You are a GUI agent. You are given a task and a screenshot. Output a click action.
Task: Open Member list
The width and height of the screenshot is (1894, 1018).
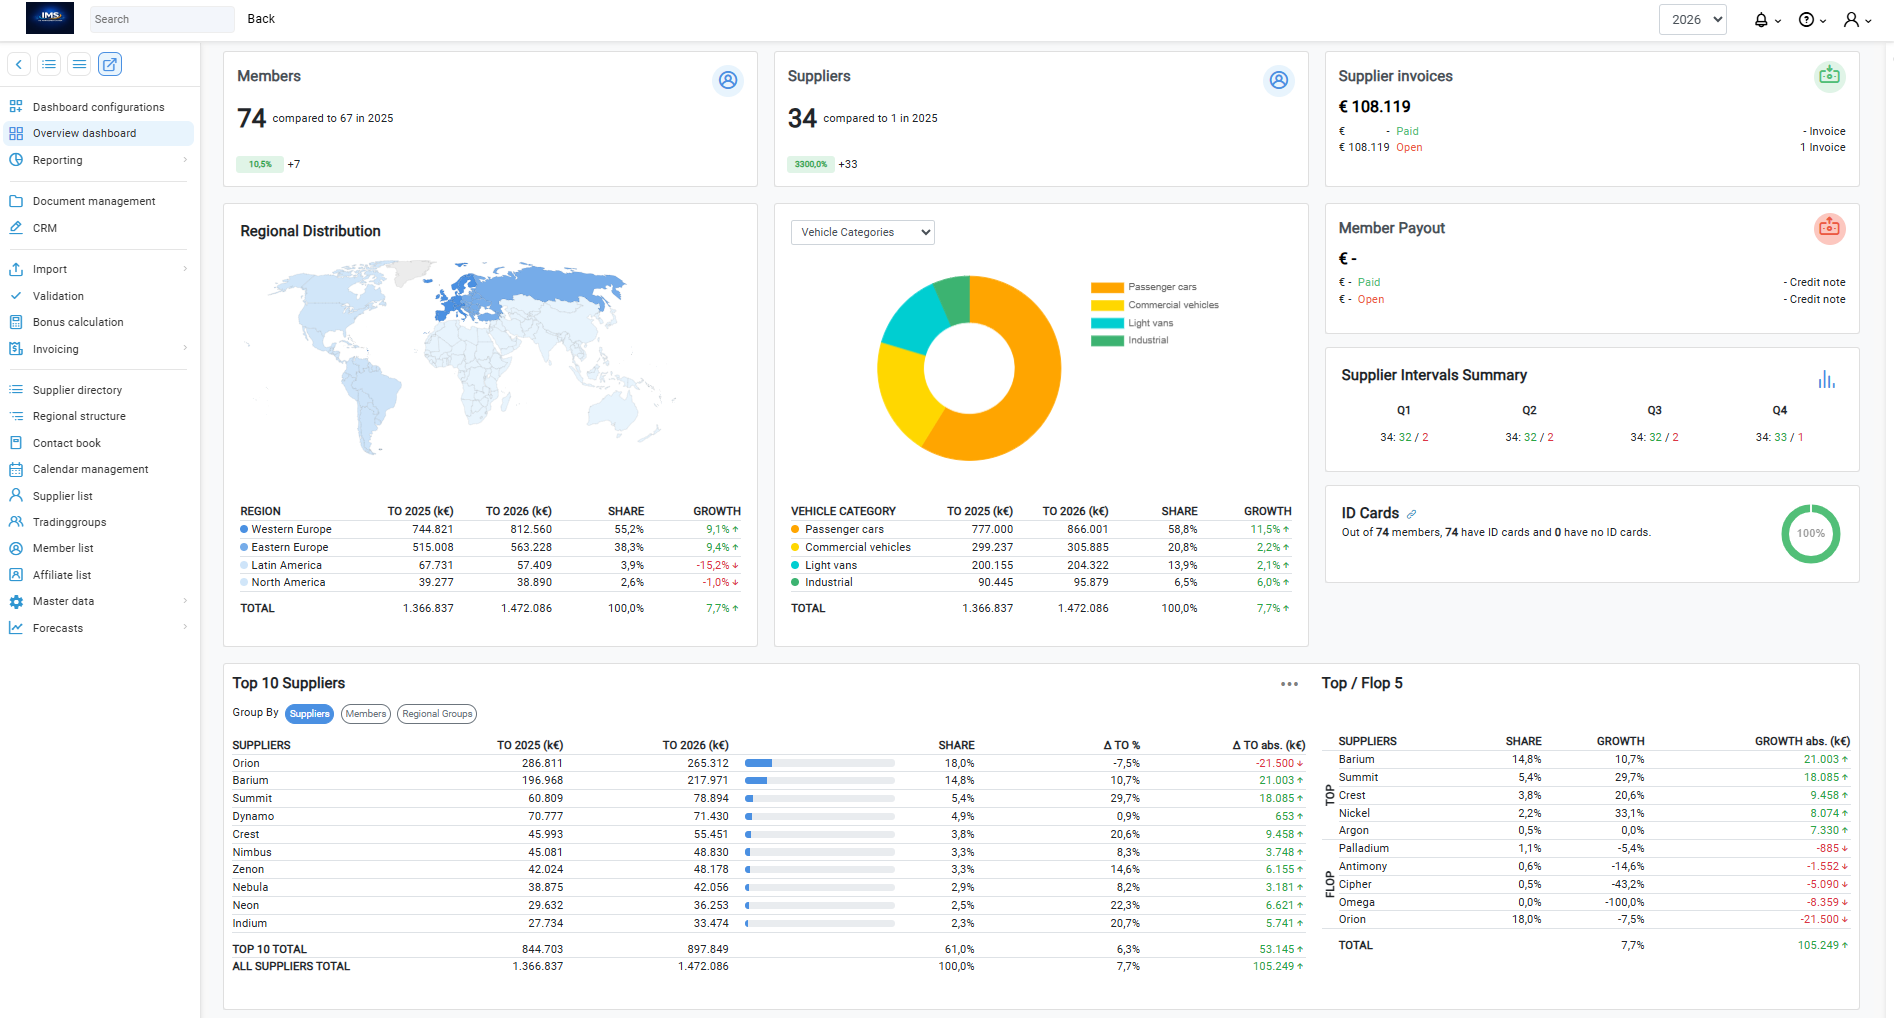point(63,548)
